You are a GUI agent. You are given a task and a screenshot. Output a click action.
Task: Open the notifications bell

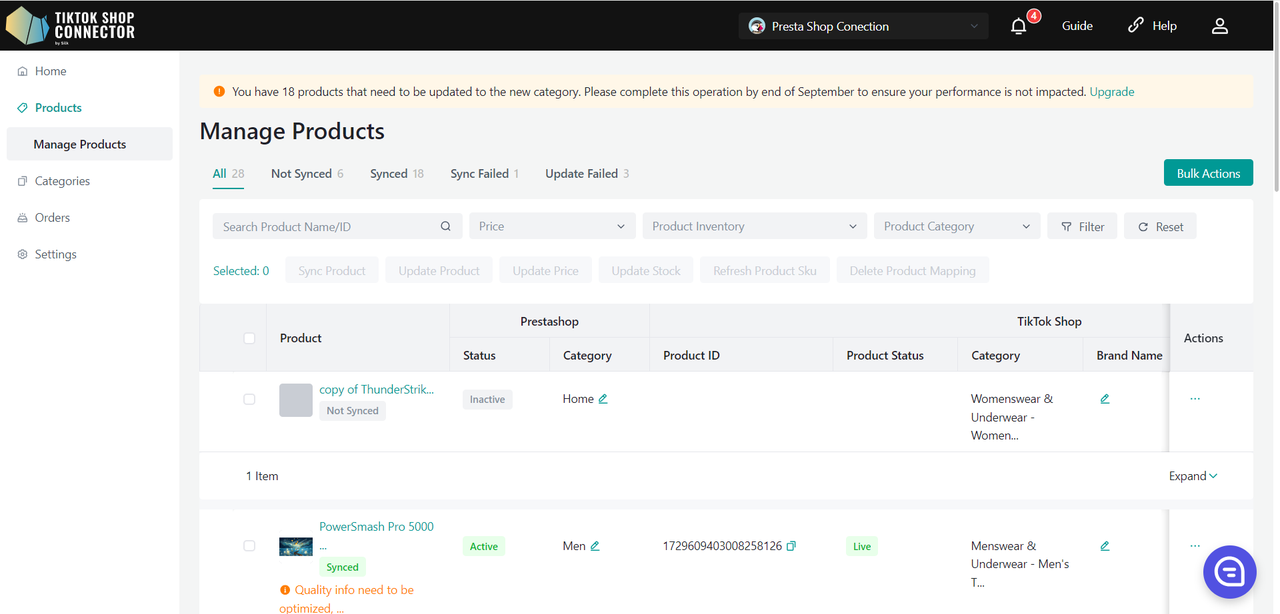tap(1019, 26)
